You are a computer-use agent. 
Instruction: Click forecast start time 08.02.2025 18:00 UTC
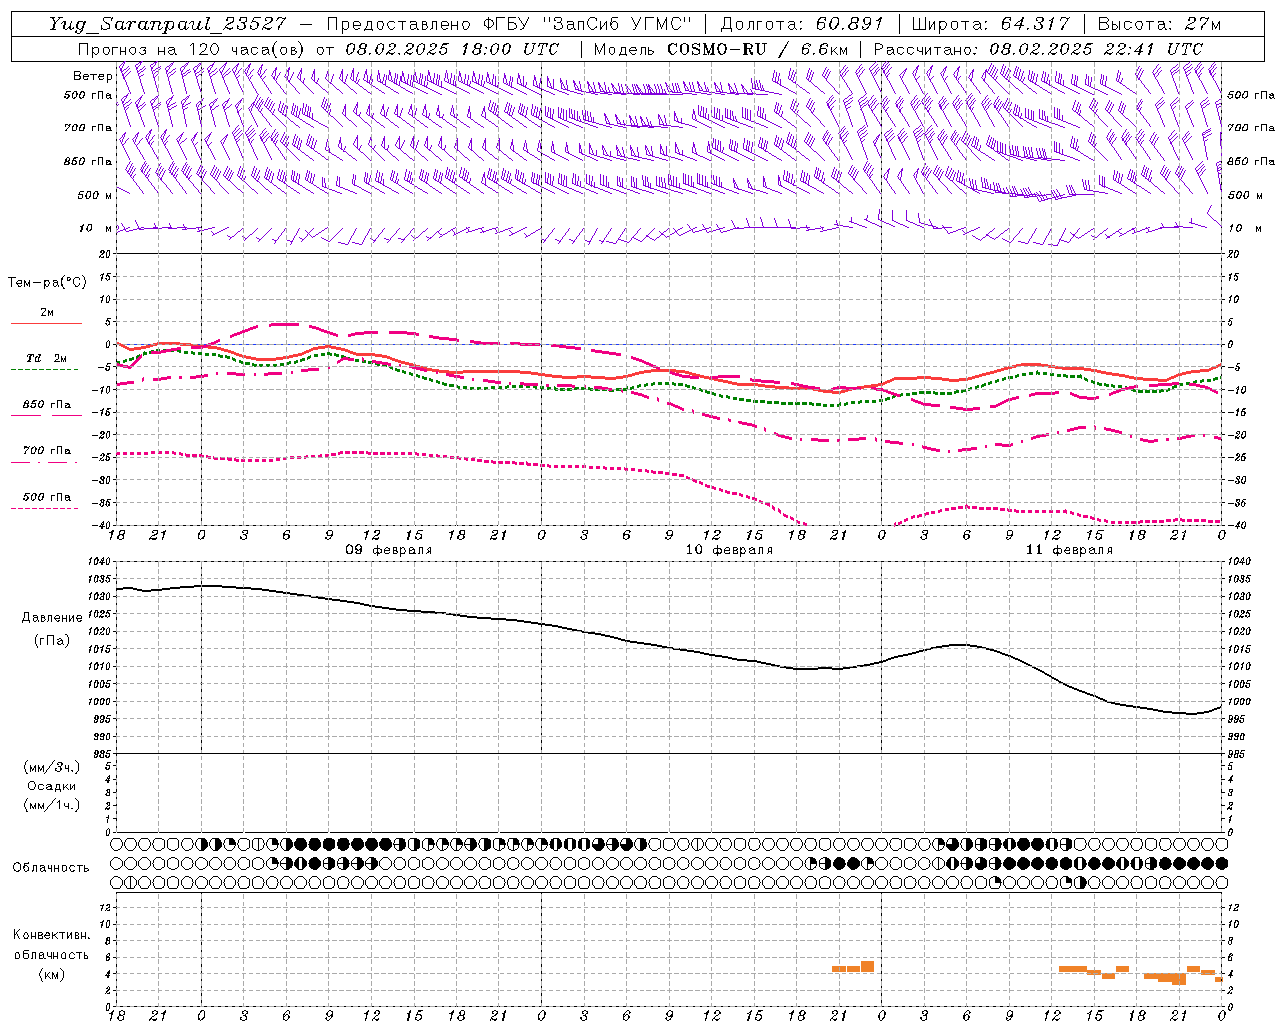tap(452, 49)
